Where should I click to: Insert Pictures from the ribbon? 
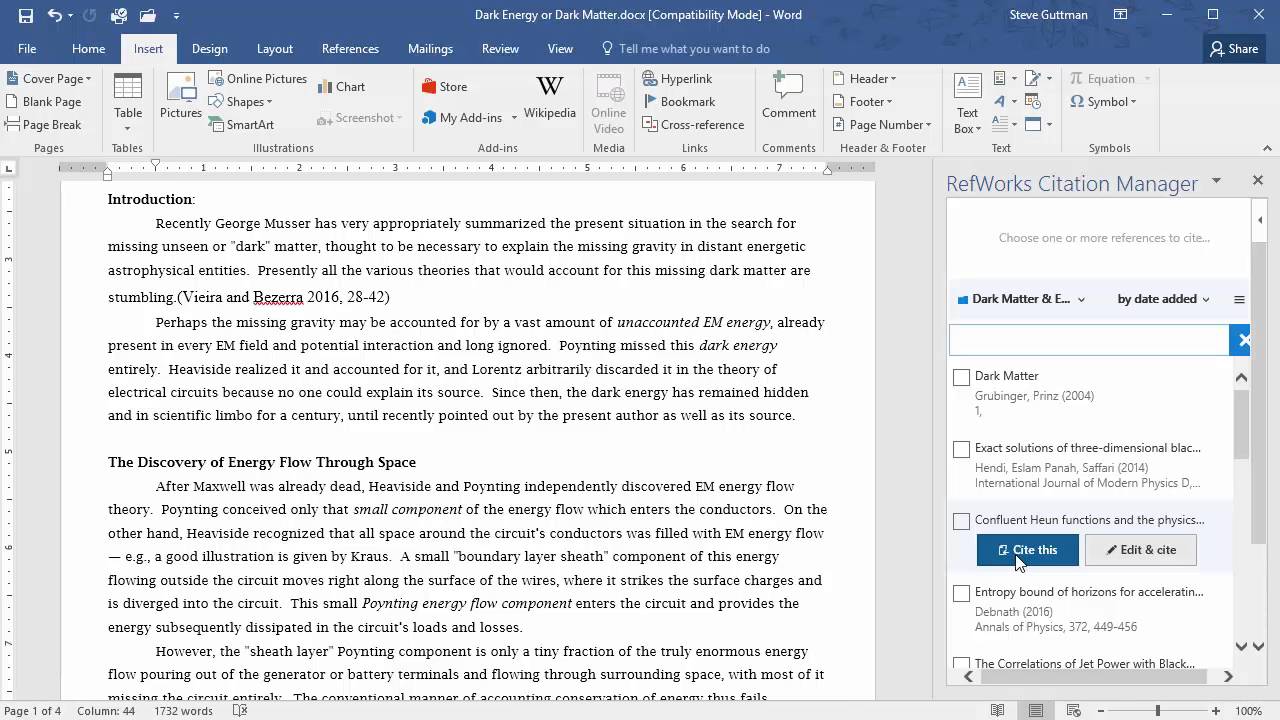click(181, 97)
